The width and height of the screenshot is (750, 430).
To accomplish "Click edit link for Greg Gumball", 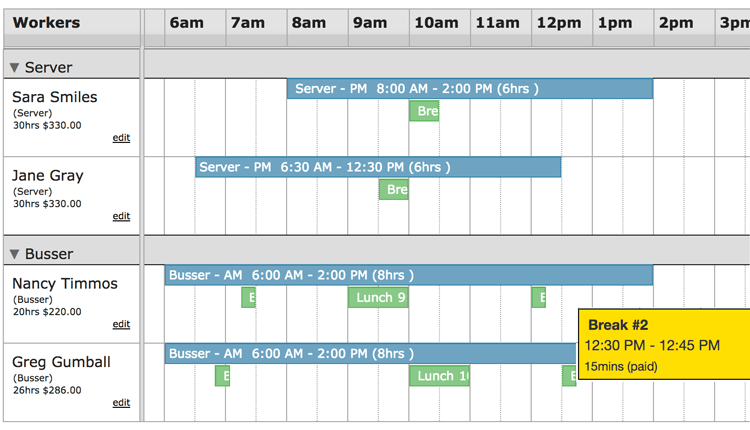I will [x=121, y=403].
